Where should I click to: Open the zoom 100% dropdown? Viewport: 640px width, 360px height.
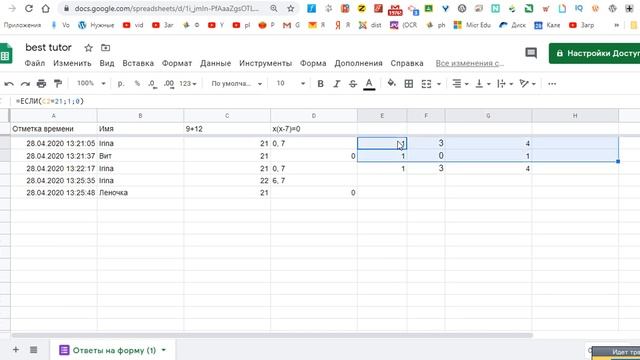(x=91, y=83)
